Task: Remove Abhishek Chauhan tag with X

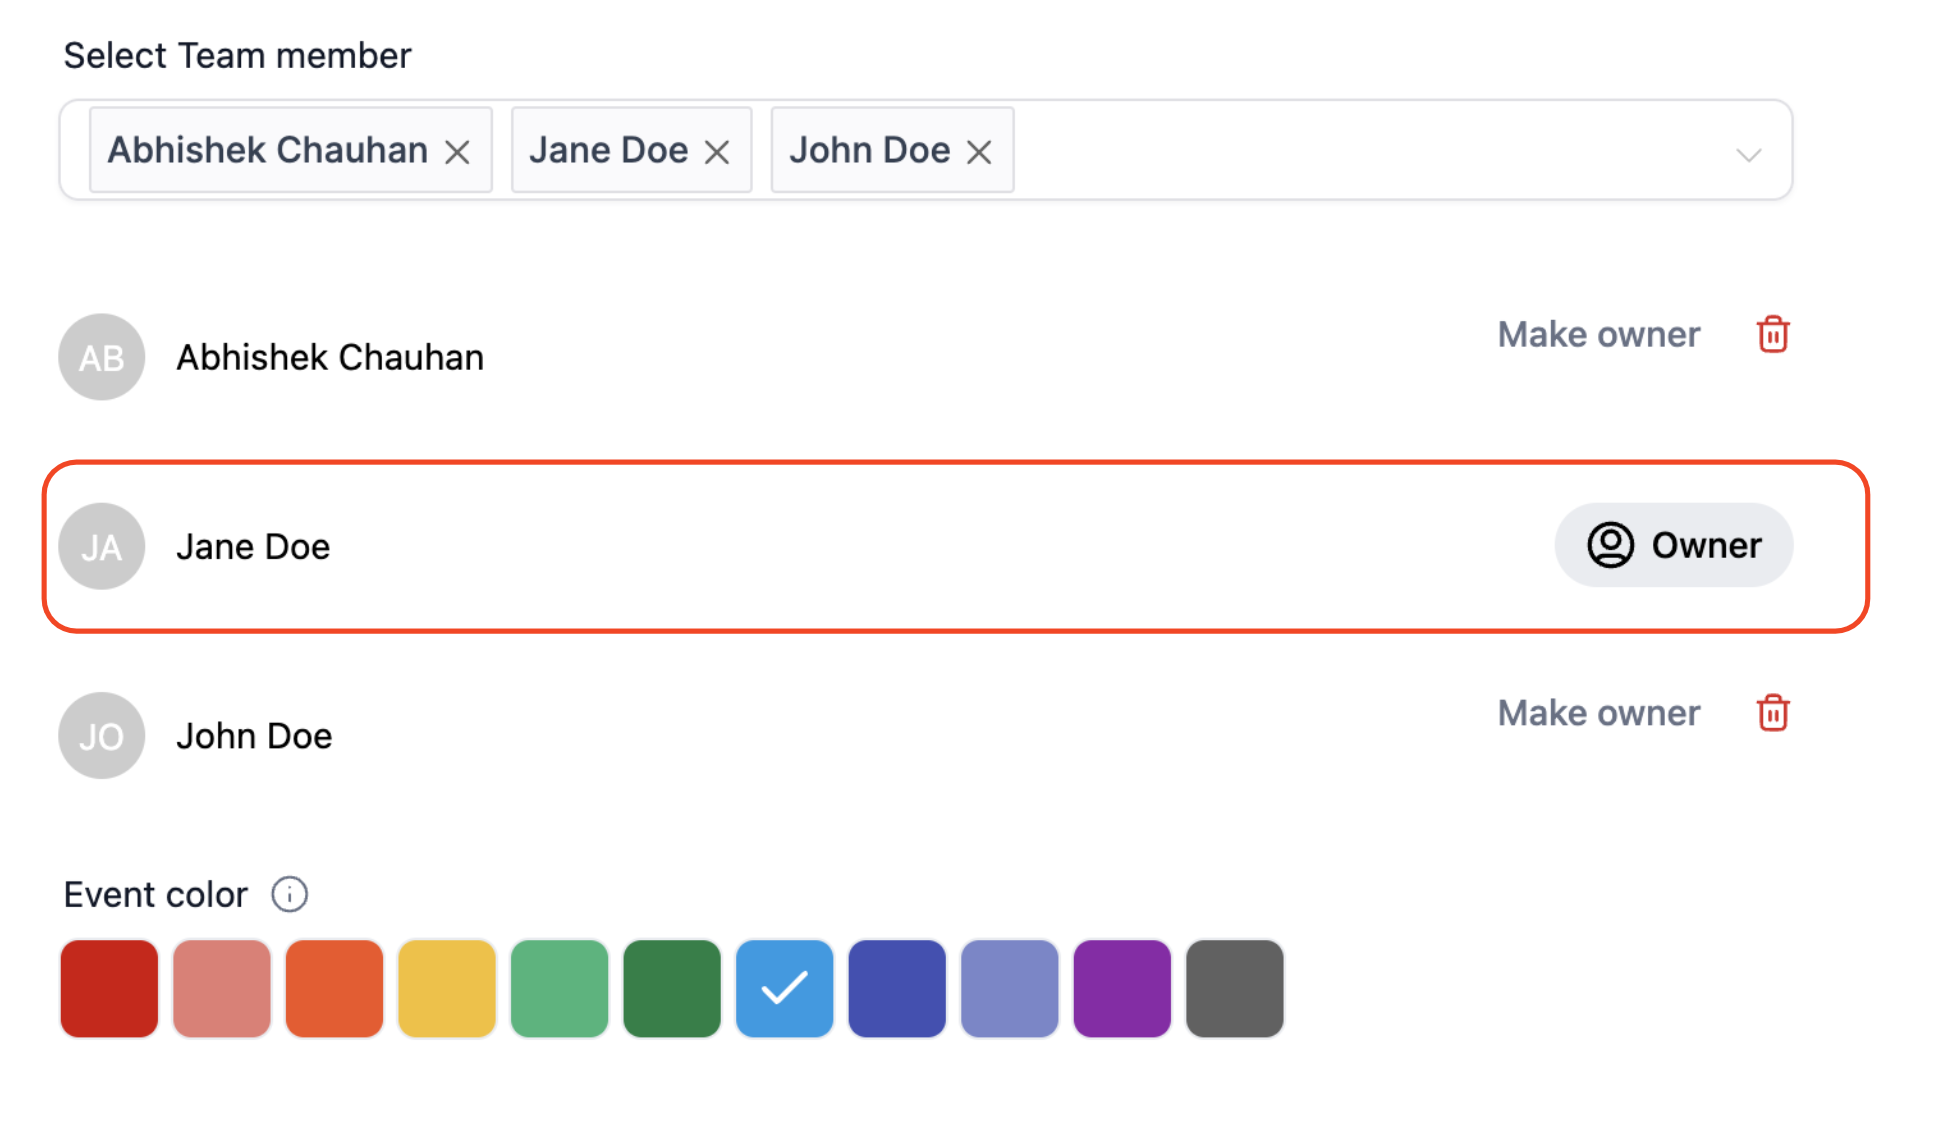Action: coord(458,152)
